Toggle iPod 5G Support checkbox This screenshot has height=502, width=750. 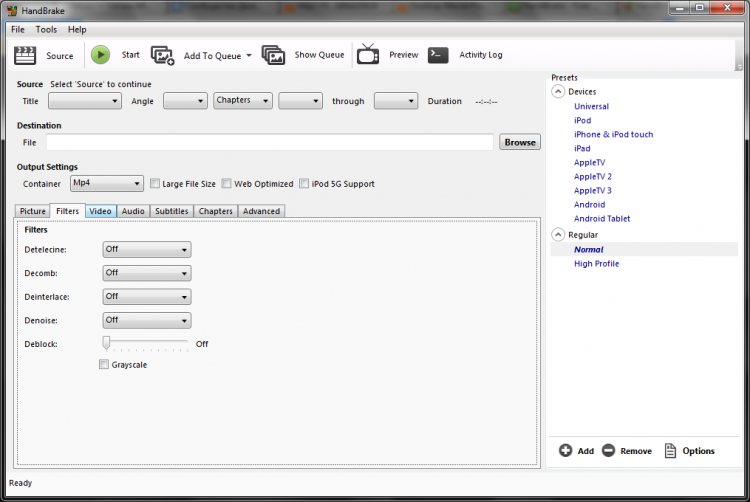[304, 184]
